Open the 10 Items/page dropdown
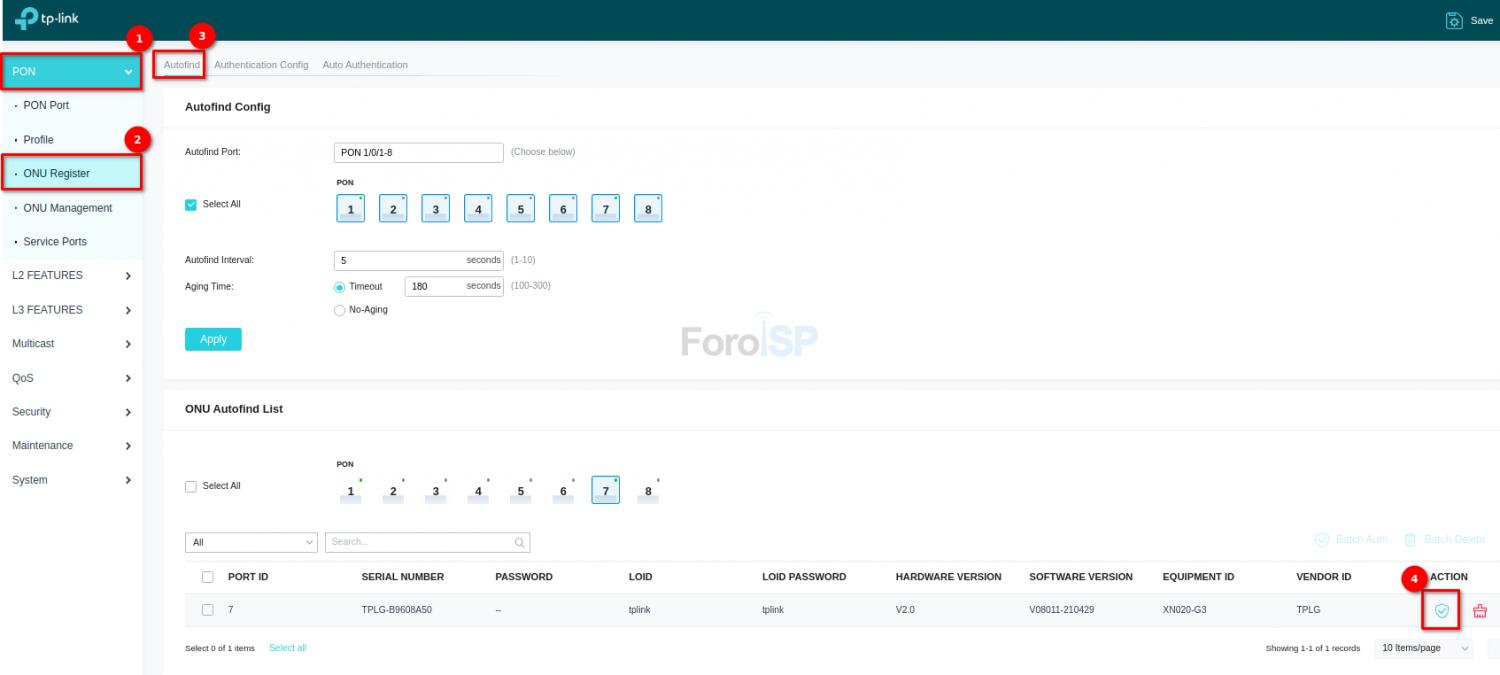Screen dimensions: 1500x675 [x=1423, y=648]
